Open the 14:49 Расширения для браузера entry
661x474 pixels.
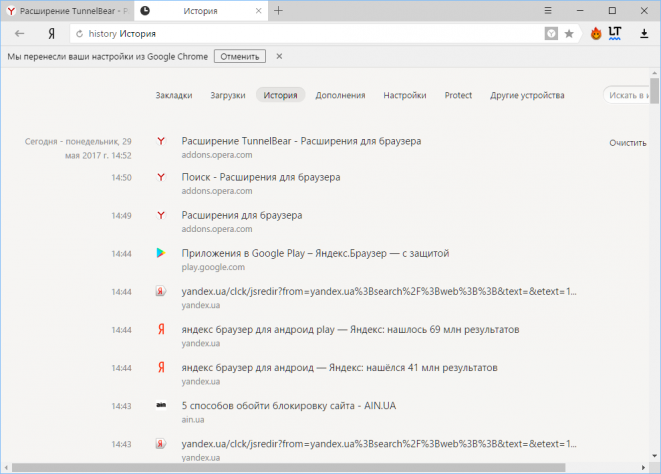tap(242, 215)
